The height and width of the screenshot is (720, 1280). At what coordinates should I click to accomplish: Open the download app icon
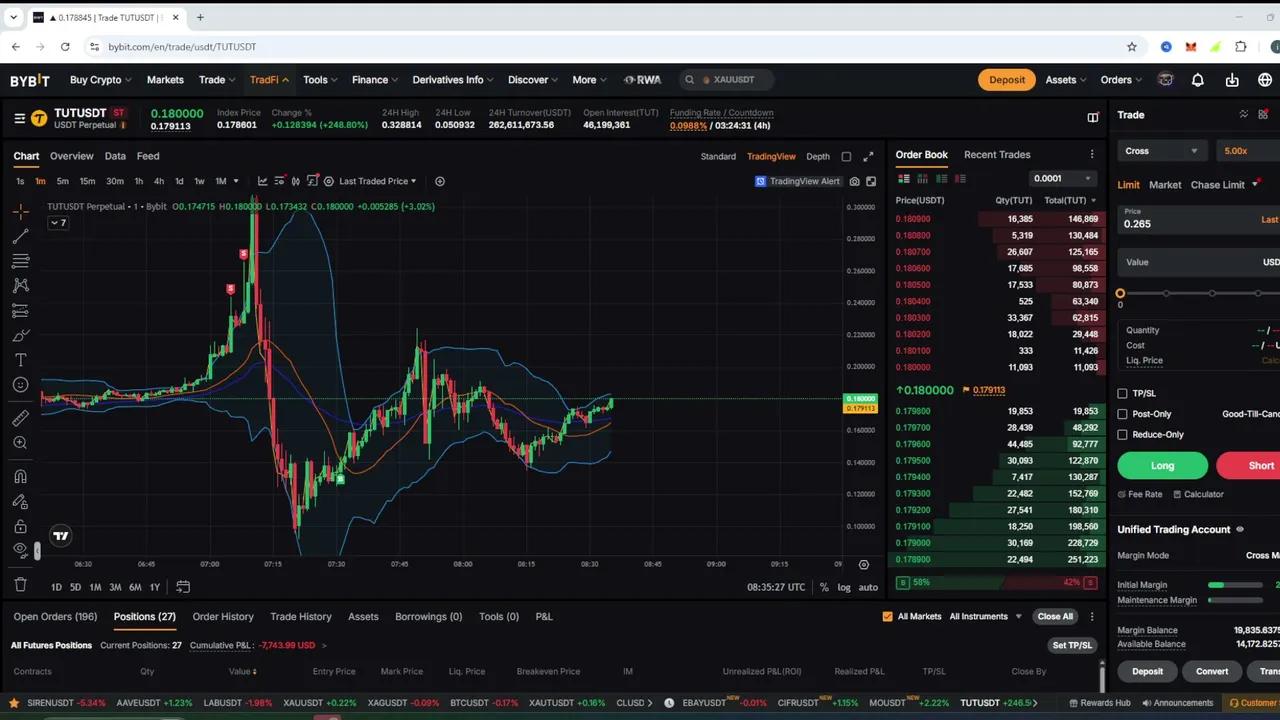[x=1232, y=80]
